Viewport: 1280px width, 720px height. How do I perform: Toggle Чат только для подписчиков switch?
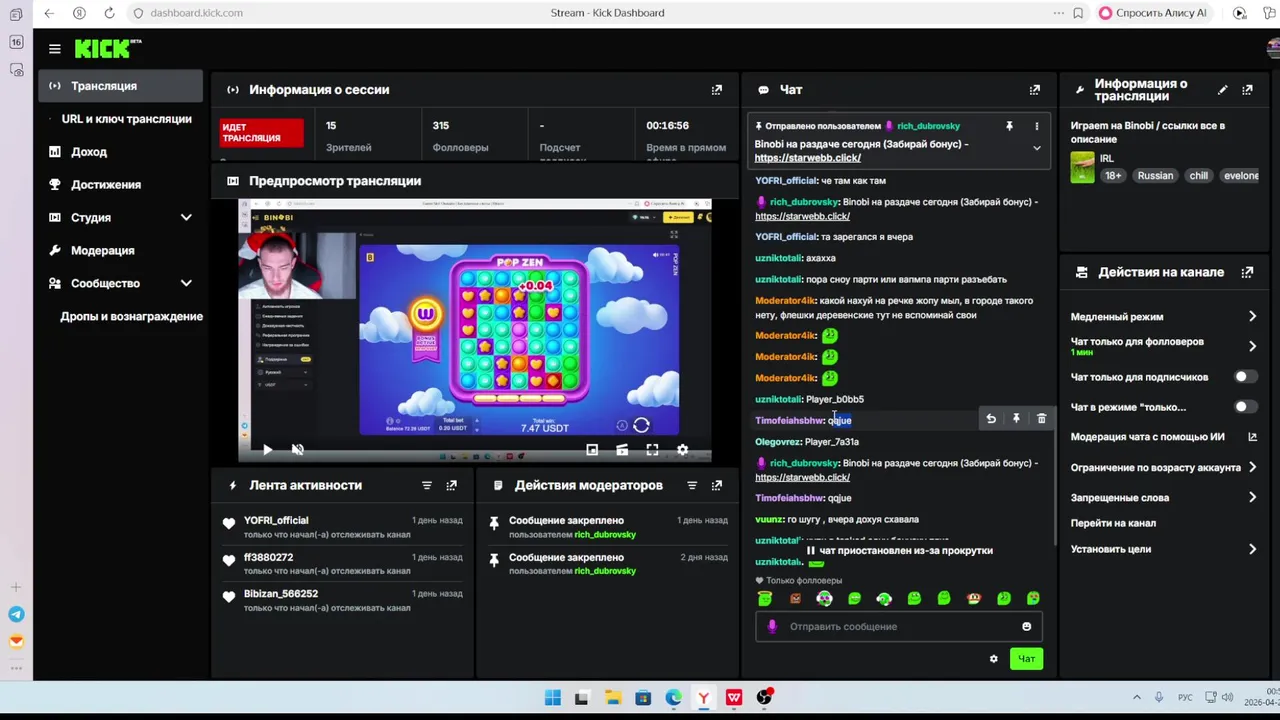[x=1245, y=377]
